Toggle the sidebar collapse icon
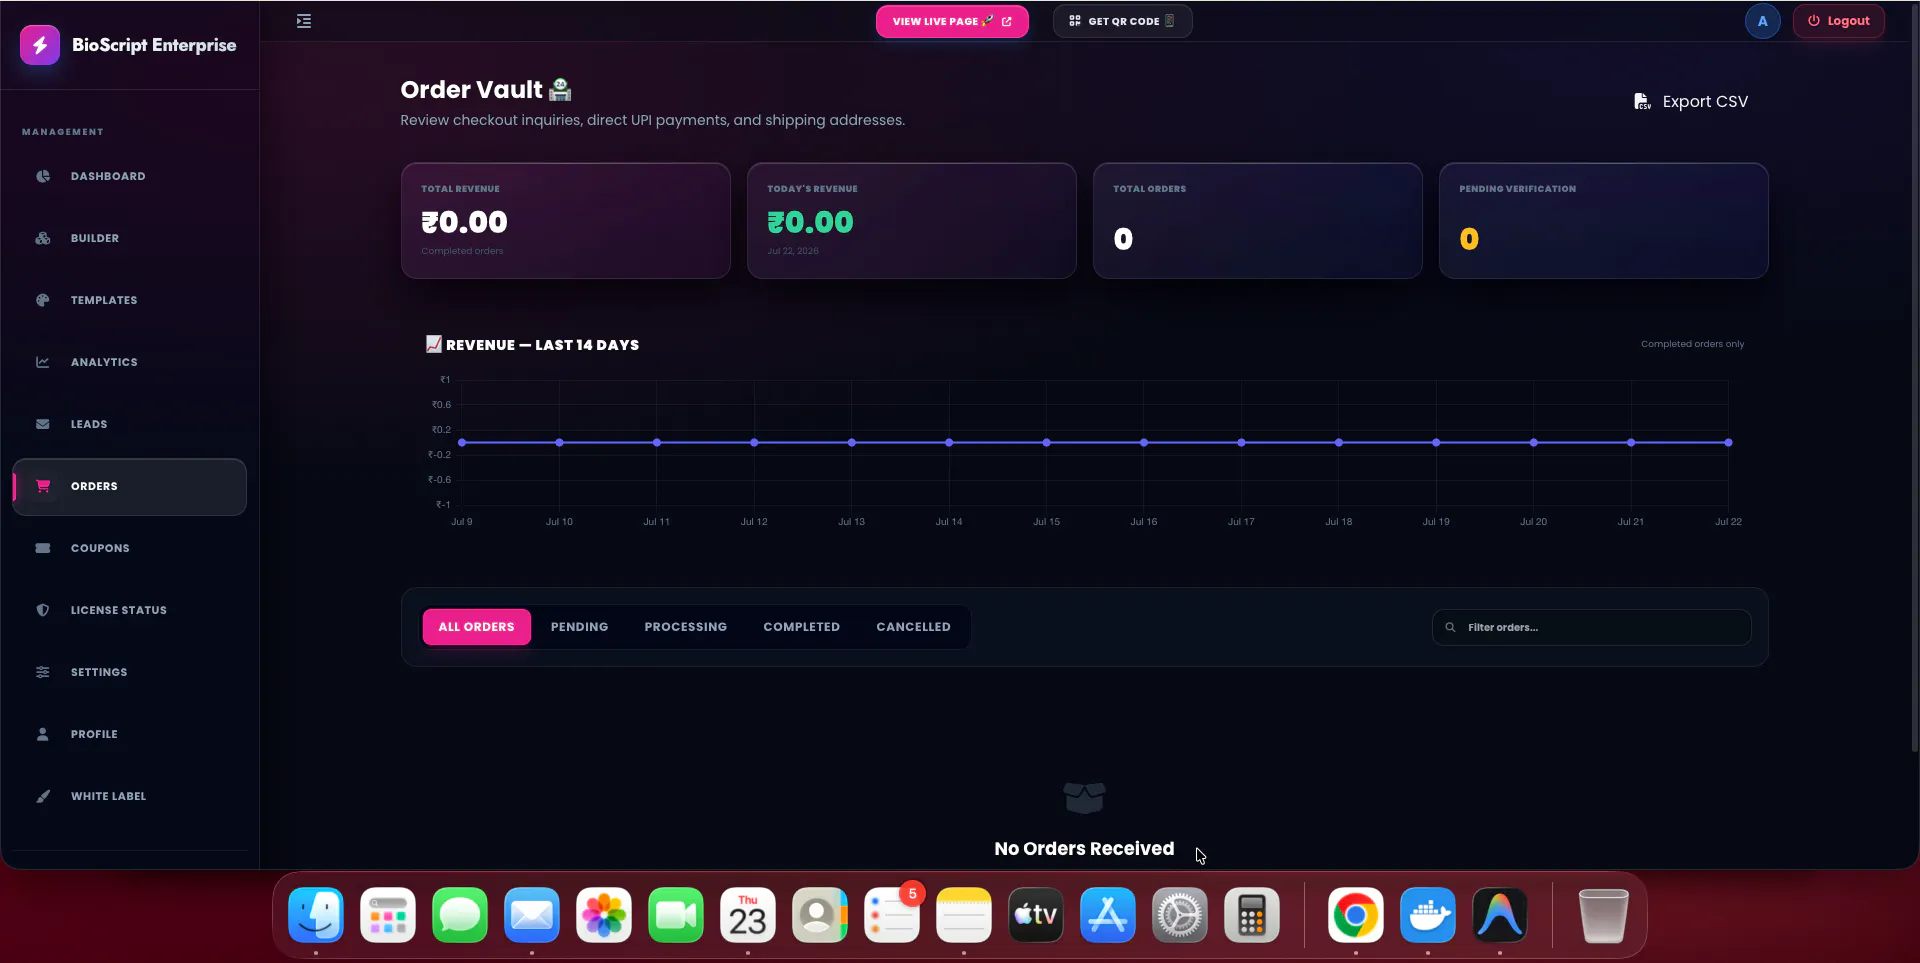The height and width of the screenshot is (963, 1920). tap(304, 21)
